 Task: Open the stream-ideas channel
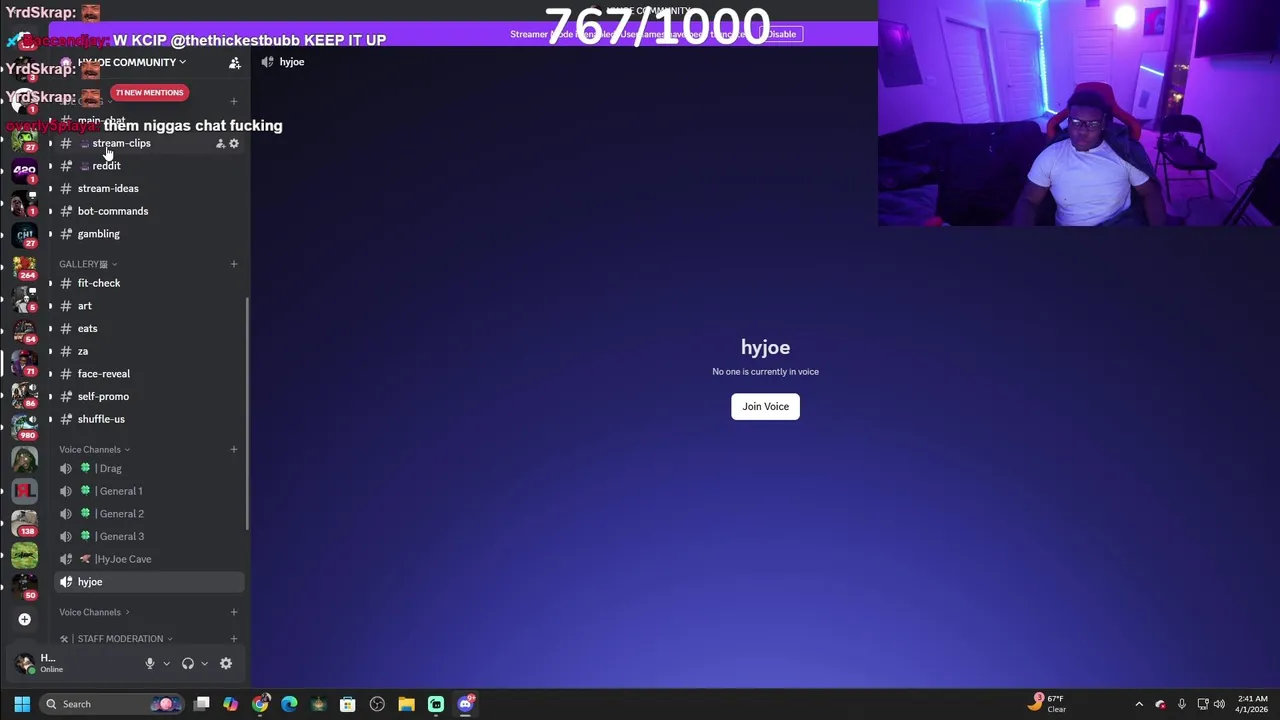pyautogui.click(x=148, y=188)
